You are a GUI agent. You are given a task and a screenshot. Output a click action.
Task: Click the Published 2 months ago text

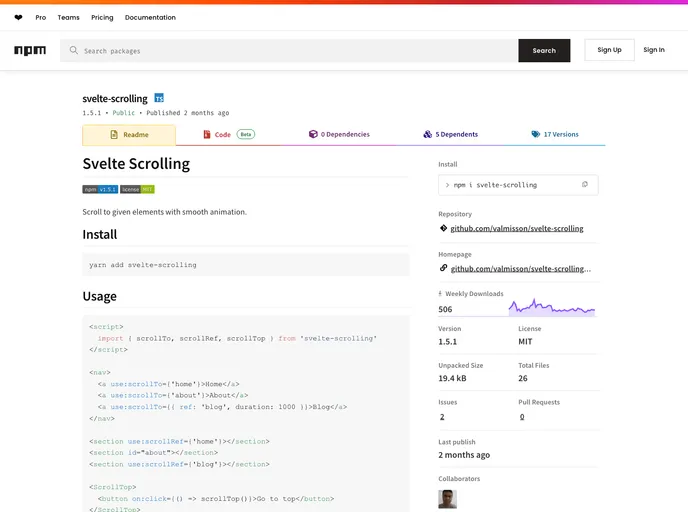[188, 113]
